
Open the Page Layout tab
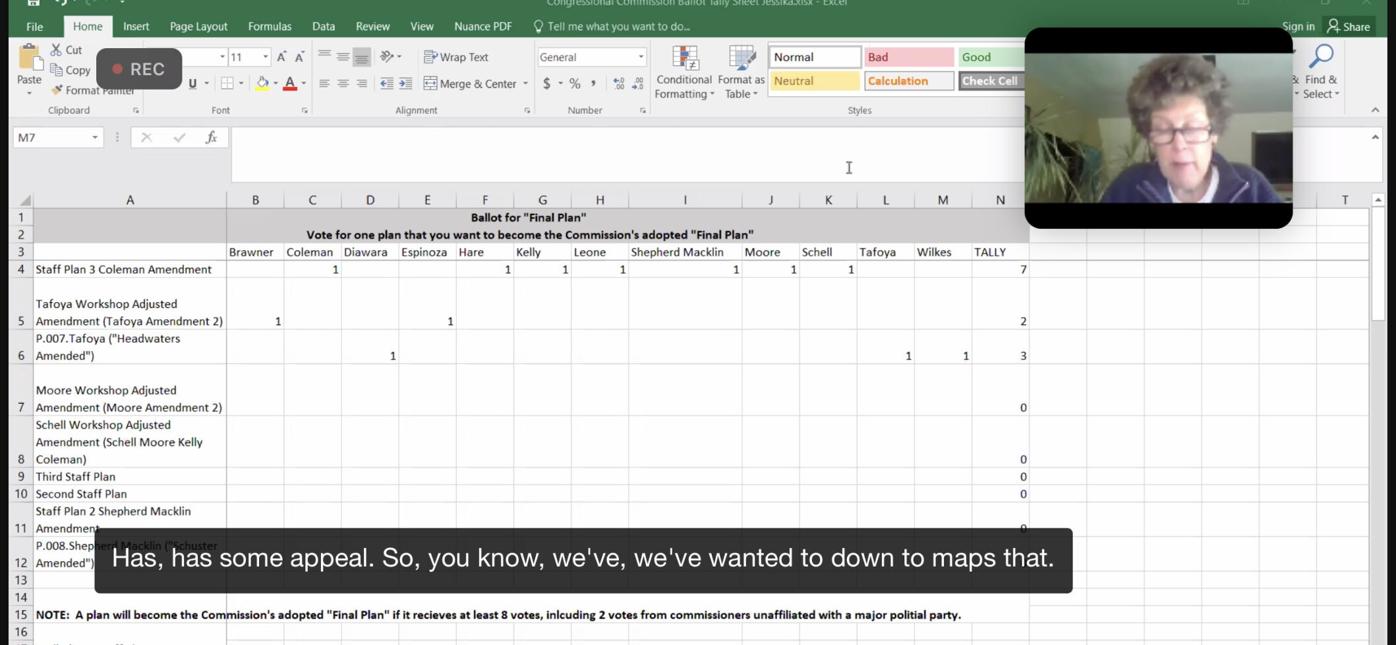coord(198,26)
